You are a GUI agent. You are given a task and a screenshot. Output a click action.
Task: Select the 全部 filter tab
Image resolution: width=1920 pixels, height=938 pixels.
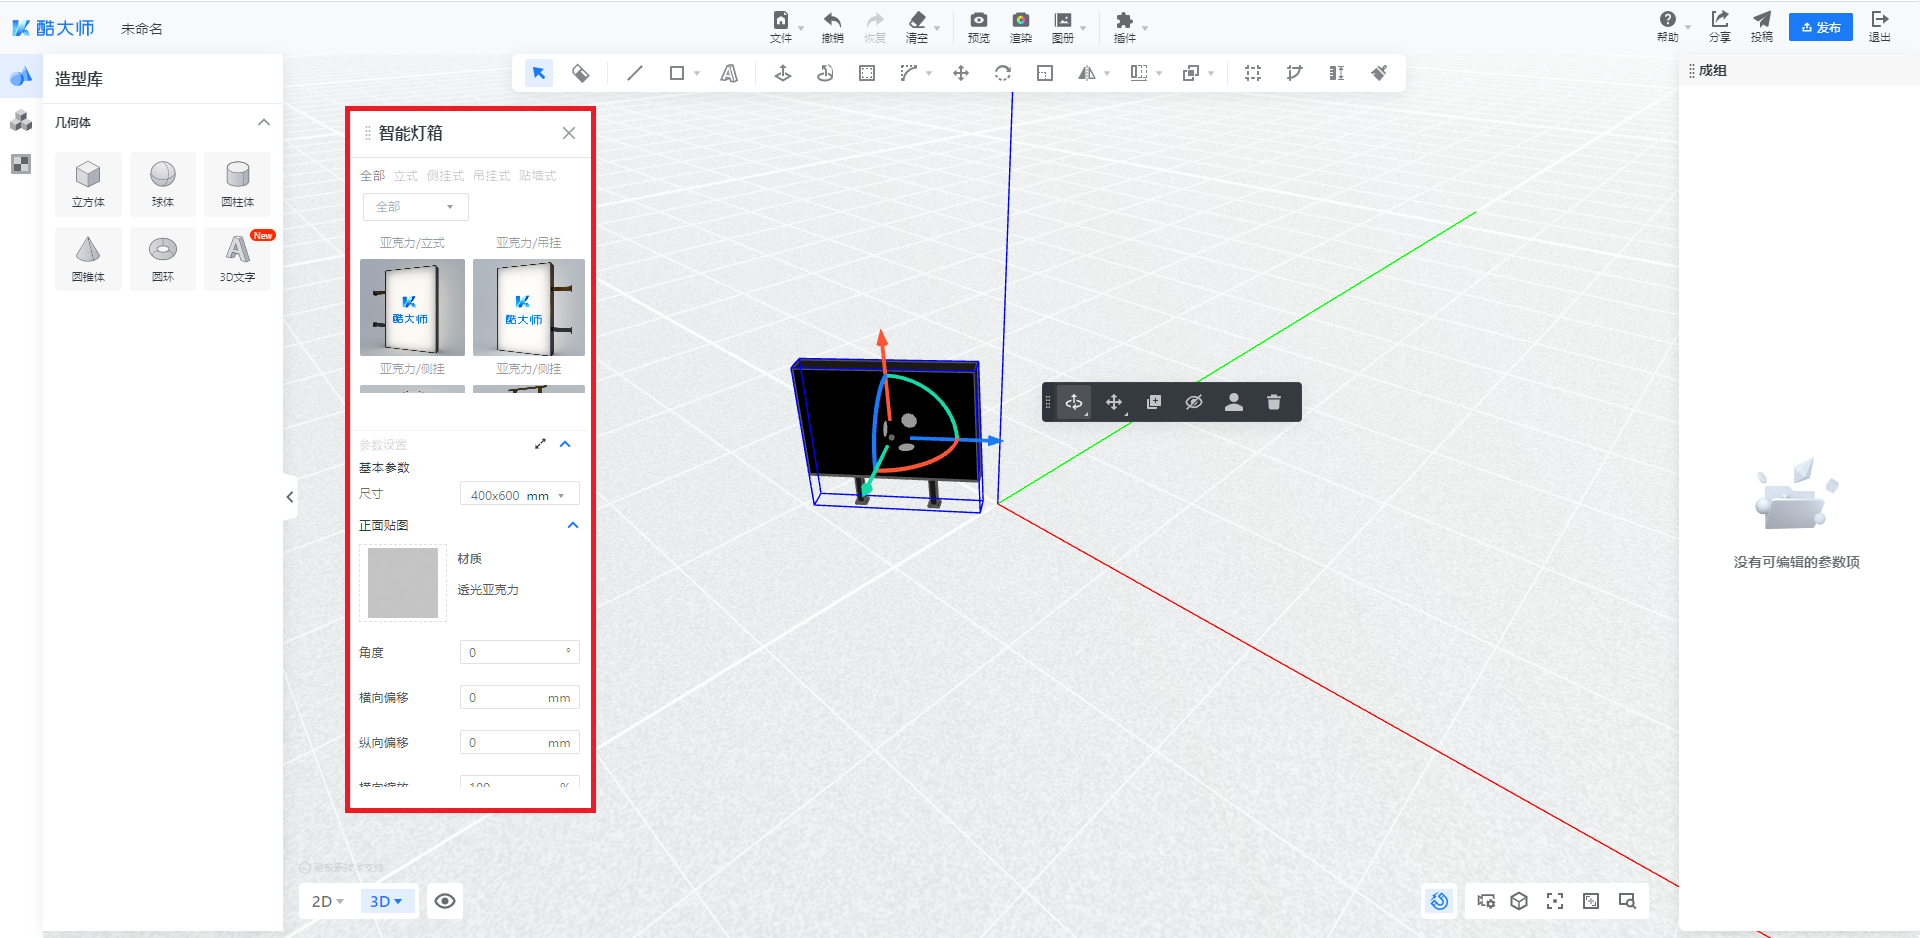[372, 176]
